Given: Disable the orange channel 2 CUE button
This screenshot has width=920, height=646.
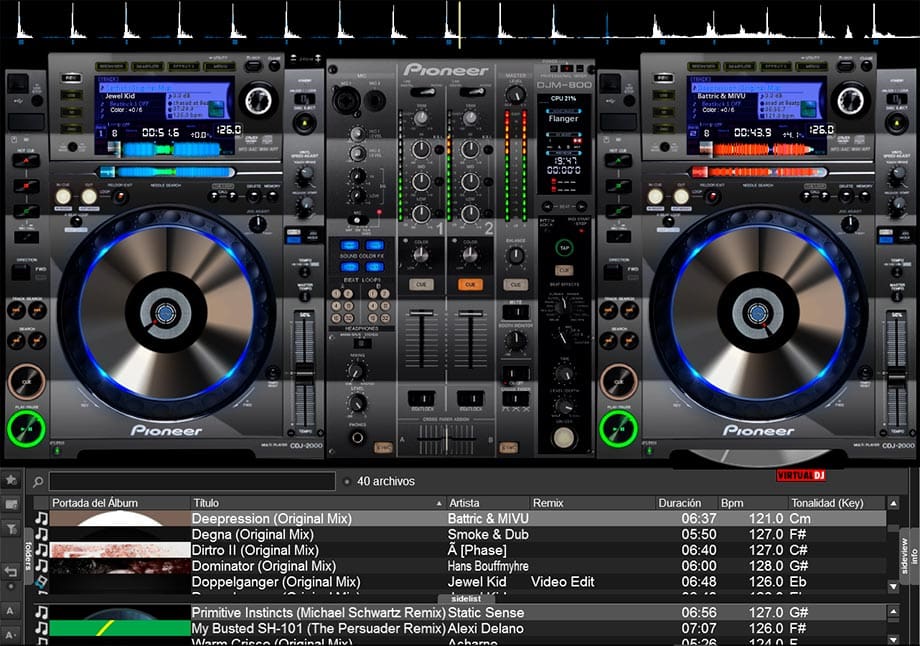Looking at the screenshot, I should tap(470, 285).
